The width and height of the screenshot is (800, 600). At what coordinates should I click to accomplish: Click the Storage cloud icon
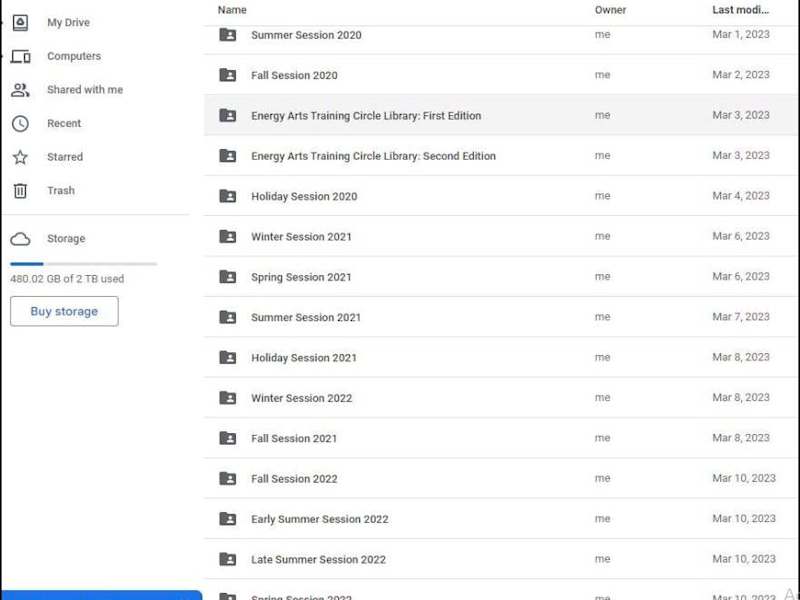pos(20,239)
